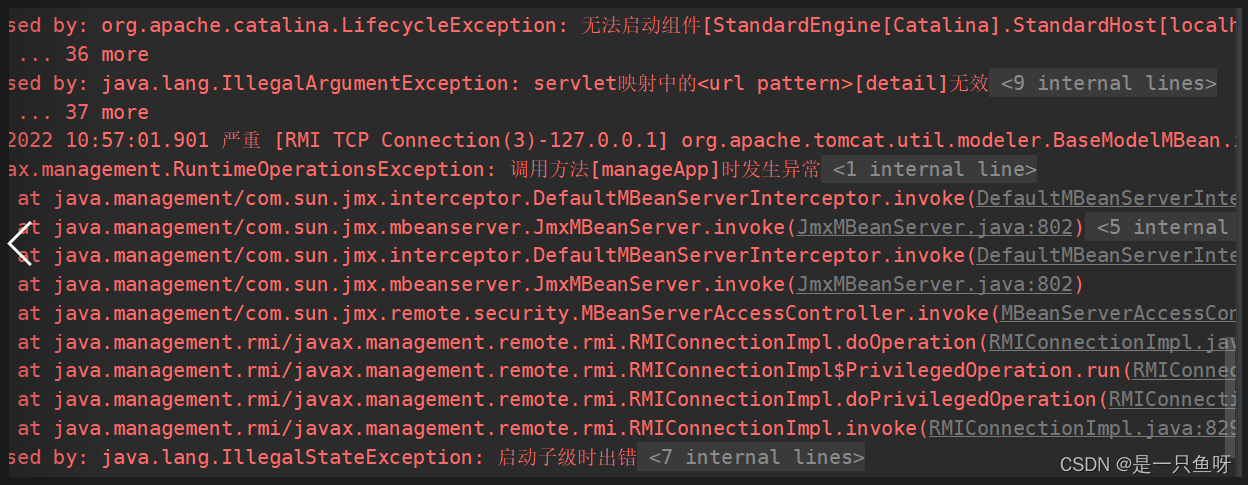Viewport: 1248px width, 485px height.
Task: Expand the 1 internal line fold
Action: pos(934,169)
